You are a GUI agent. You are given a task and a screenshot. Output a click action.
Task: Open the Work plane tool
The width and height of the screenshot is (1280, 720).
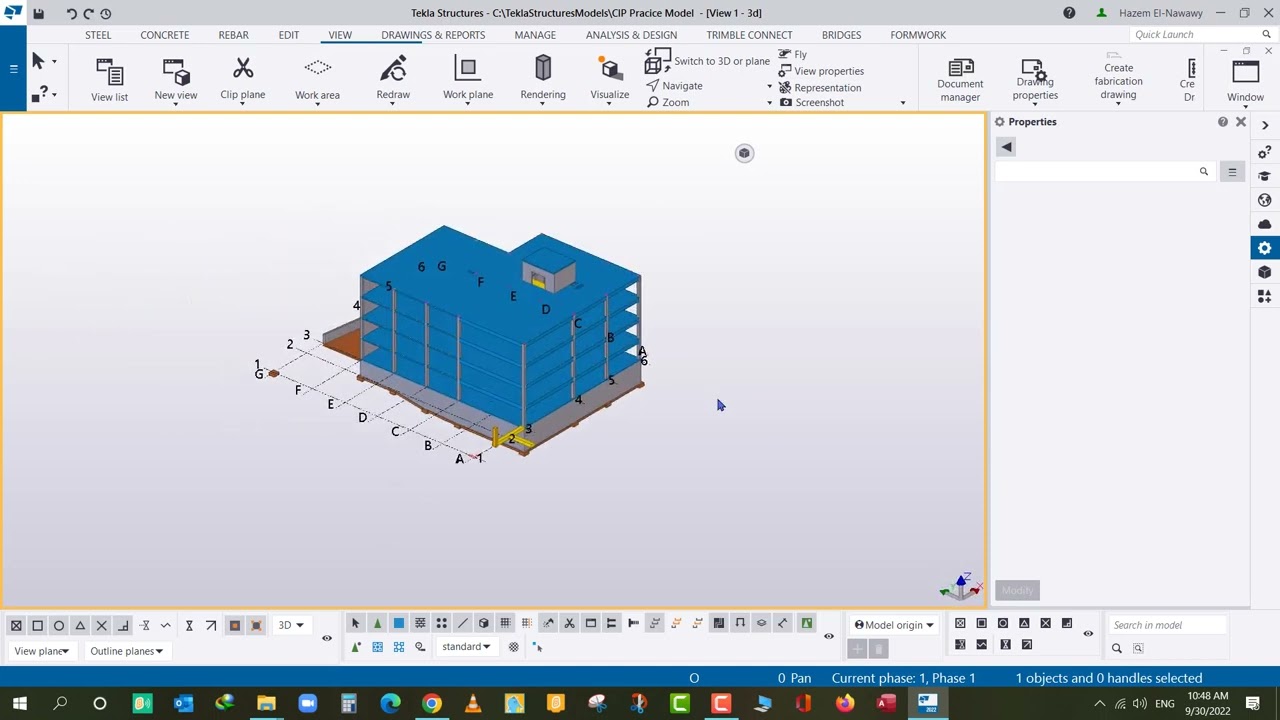468,80
